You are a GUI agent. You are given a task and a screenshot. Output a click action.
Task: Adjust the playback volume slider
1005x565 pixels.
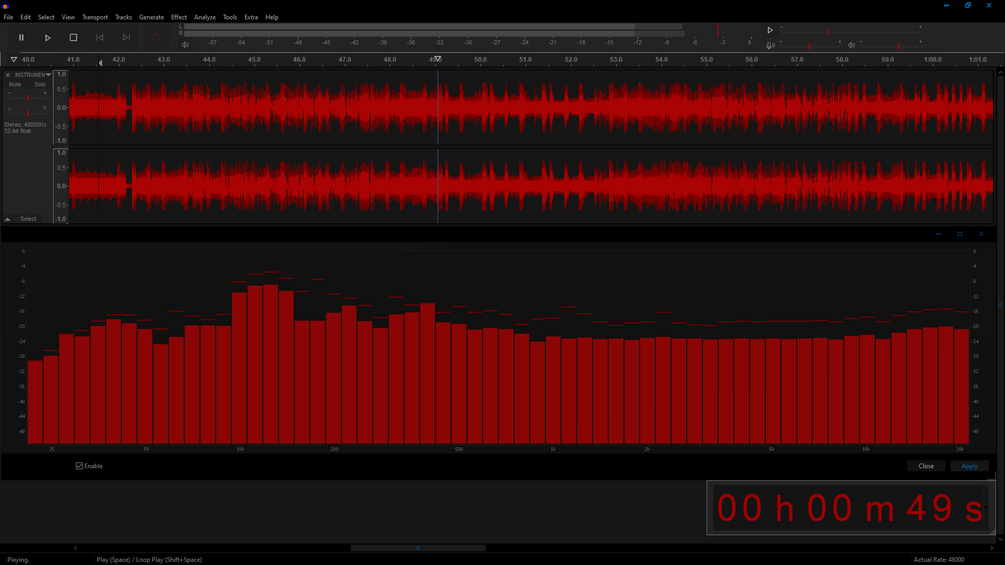coord(890,45)
